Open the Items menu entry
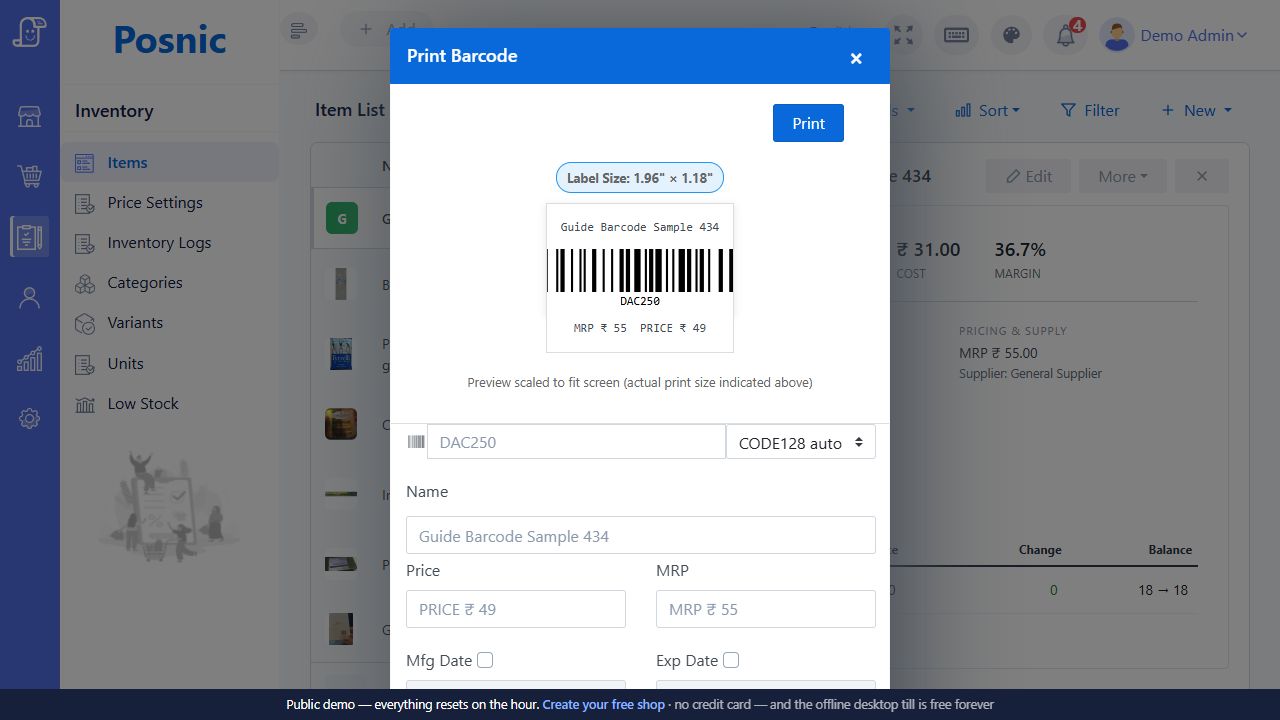This screenshot has height=720, width=1280. tap(170, 162)
